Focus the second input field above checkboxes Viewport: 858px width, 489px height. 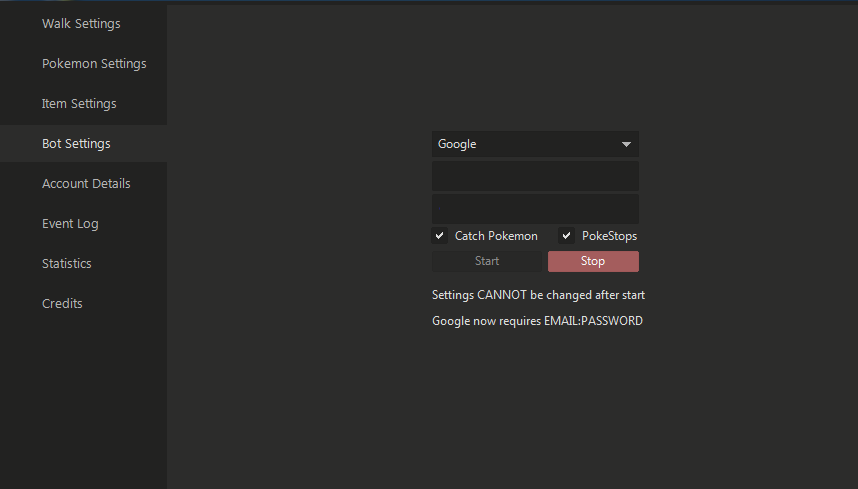coord(535,209)
